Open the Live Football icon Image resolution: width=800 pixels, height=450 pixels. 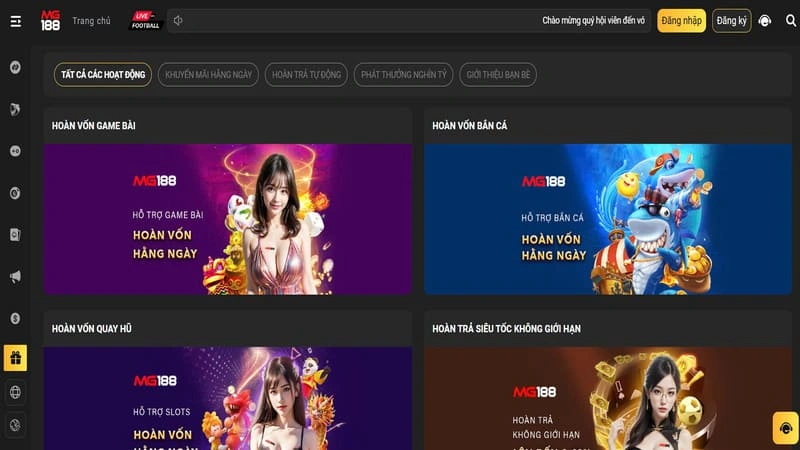point(145,21)
